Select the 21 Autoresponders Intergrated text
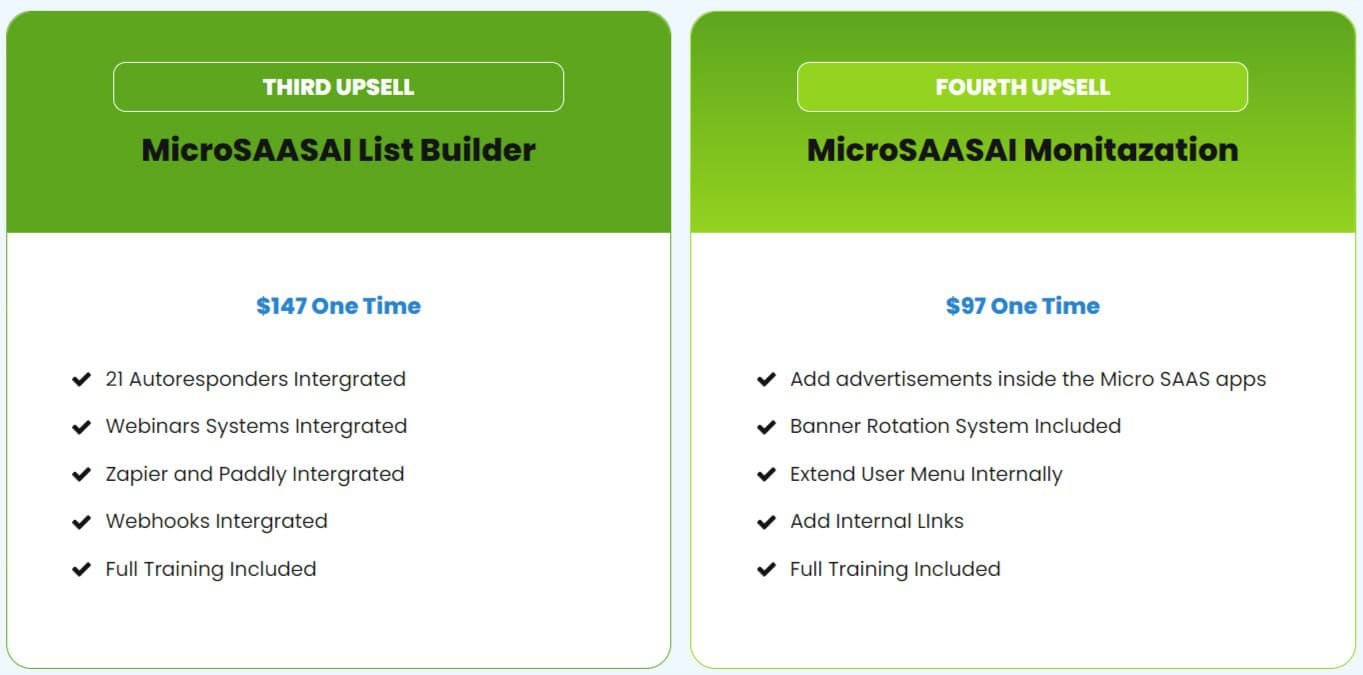Screen dimensions: 1363x675 click(x=255, y=379)
